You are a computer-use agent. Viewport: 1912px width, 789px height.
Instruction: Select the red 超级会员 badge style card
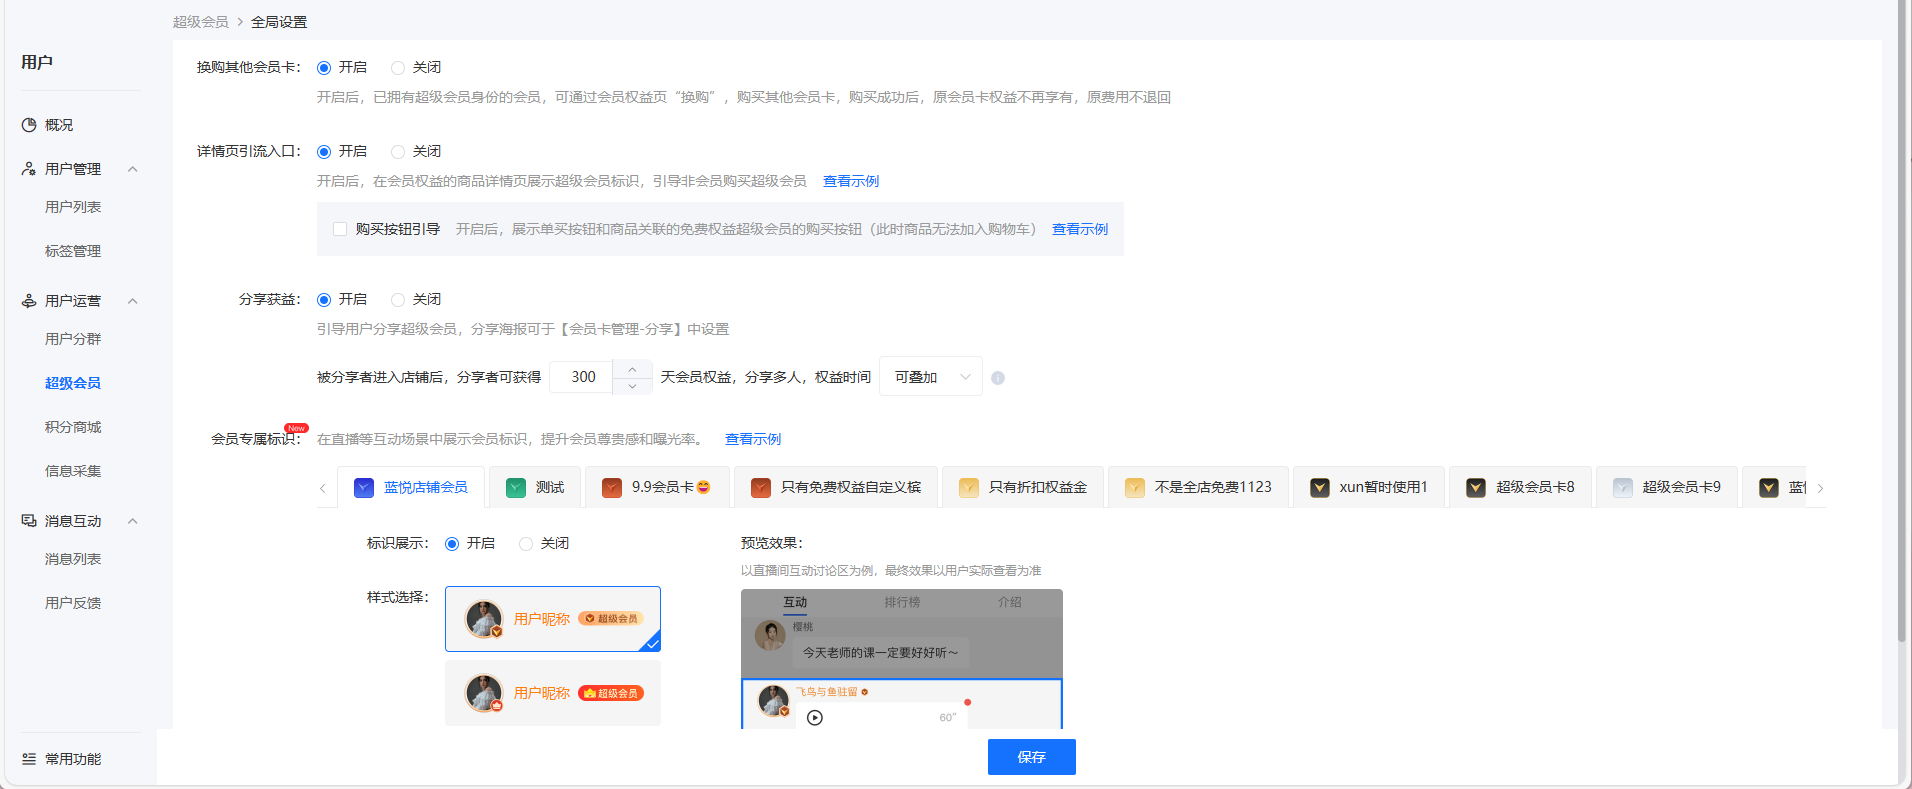(553, 693)
